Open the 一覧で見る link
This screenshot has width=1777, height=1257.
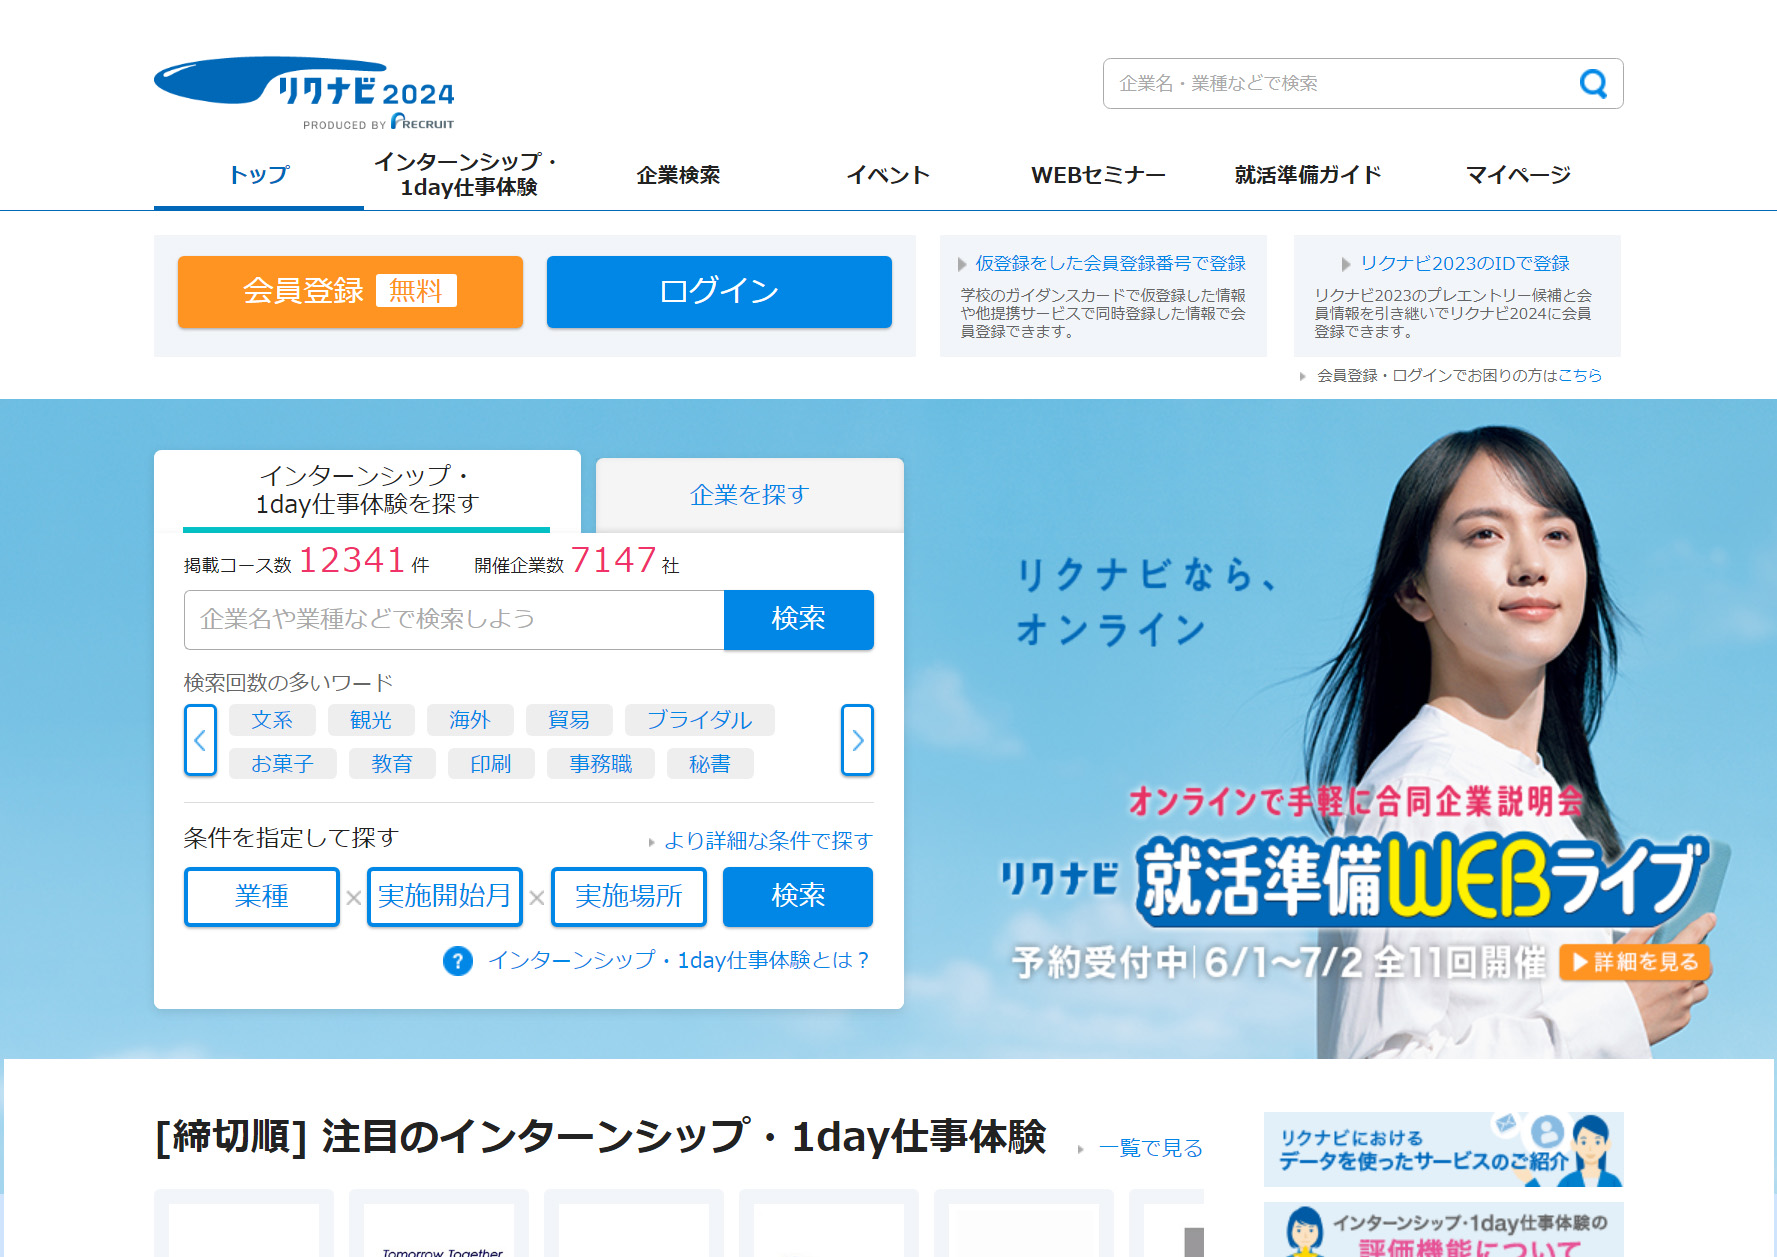point(1150,1148)
